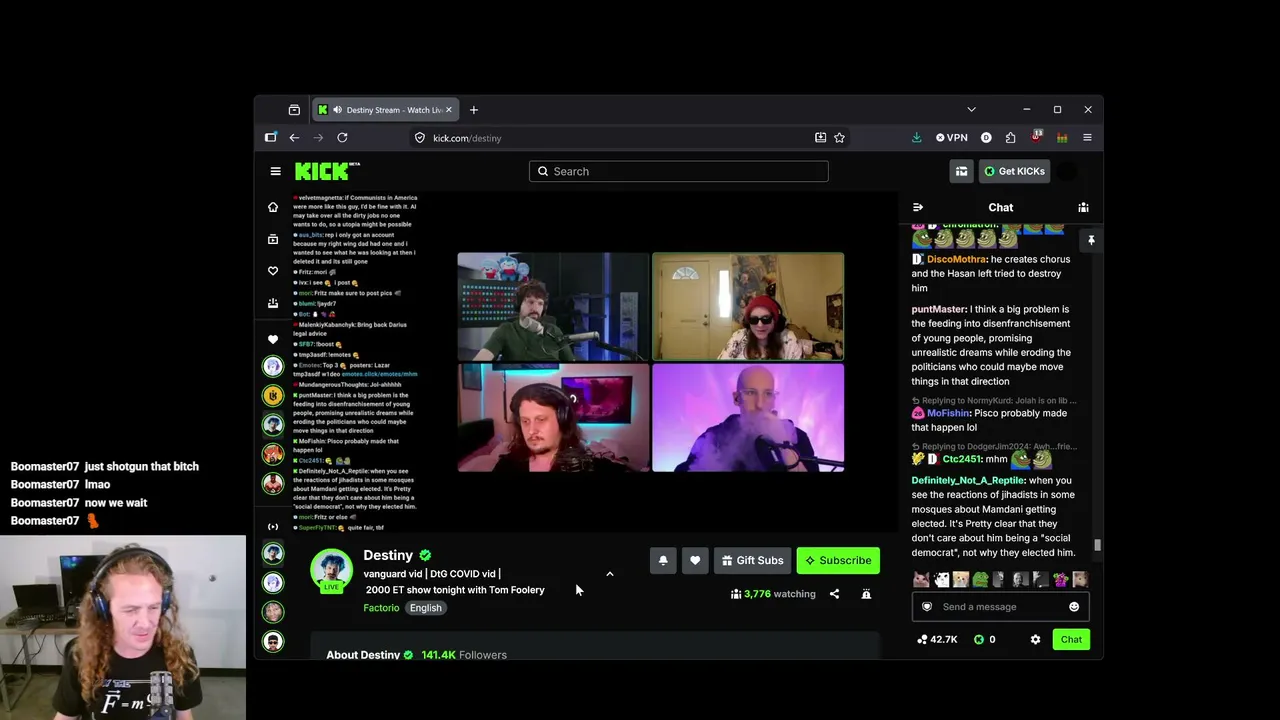Click the Ctc2451 username in chat
This screenshot has width=1280, height=720.
961,459
